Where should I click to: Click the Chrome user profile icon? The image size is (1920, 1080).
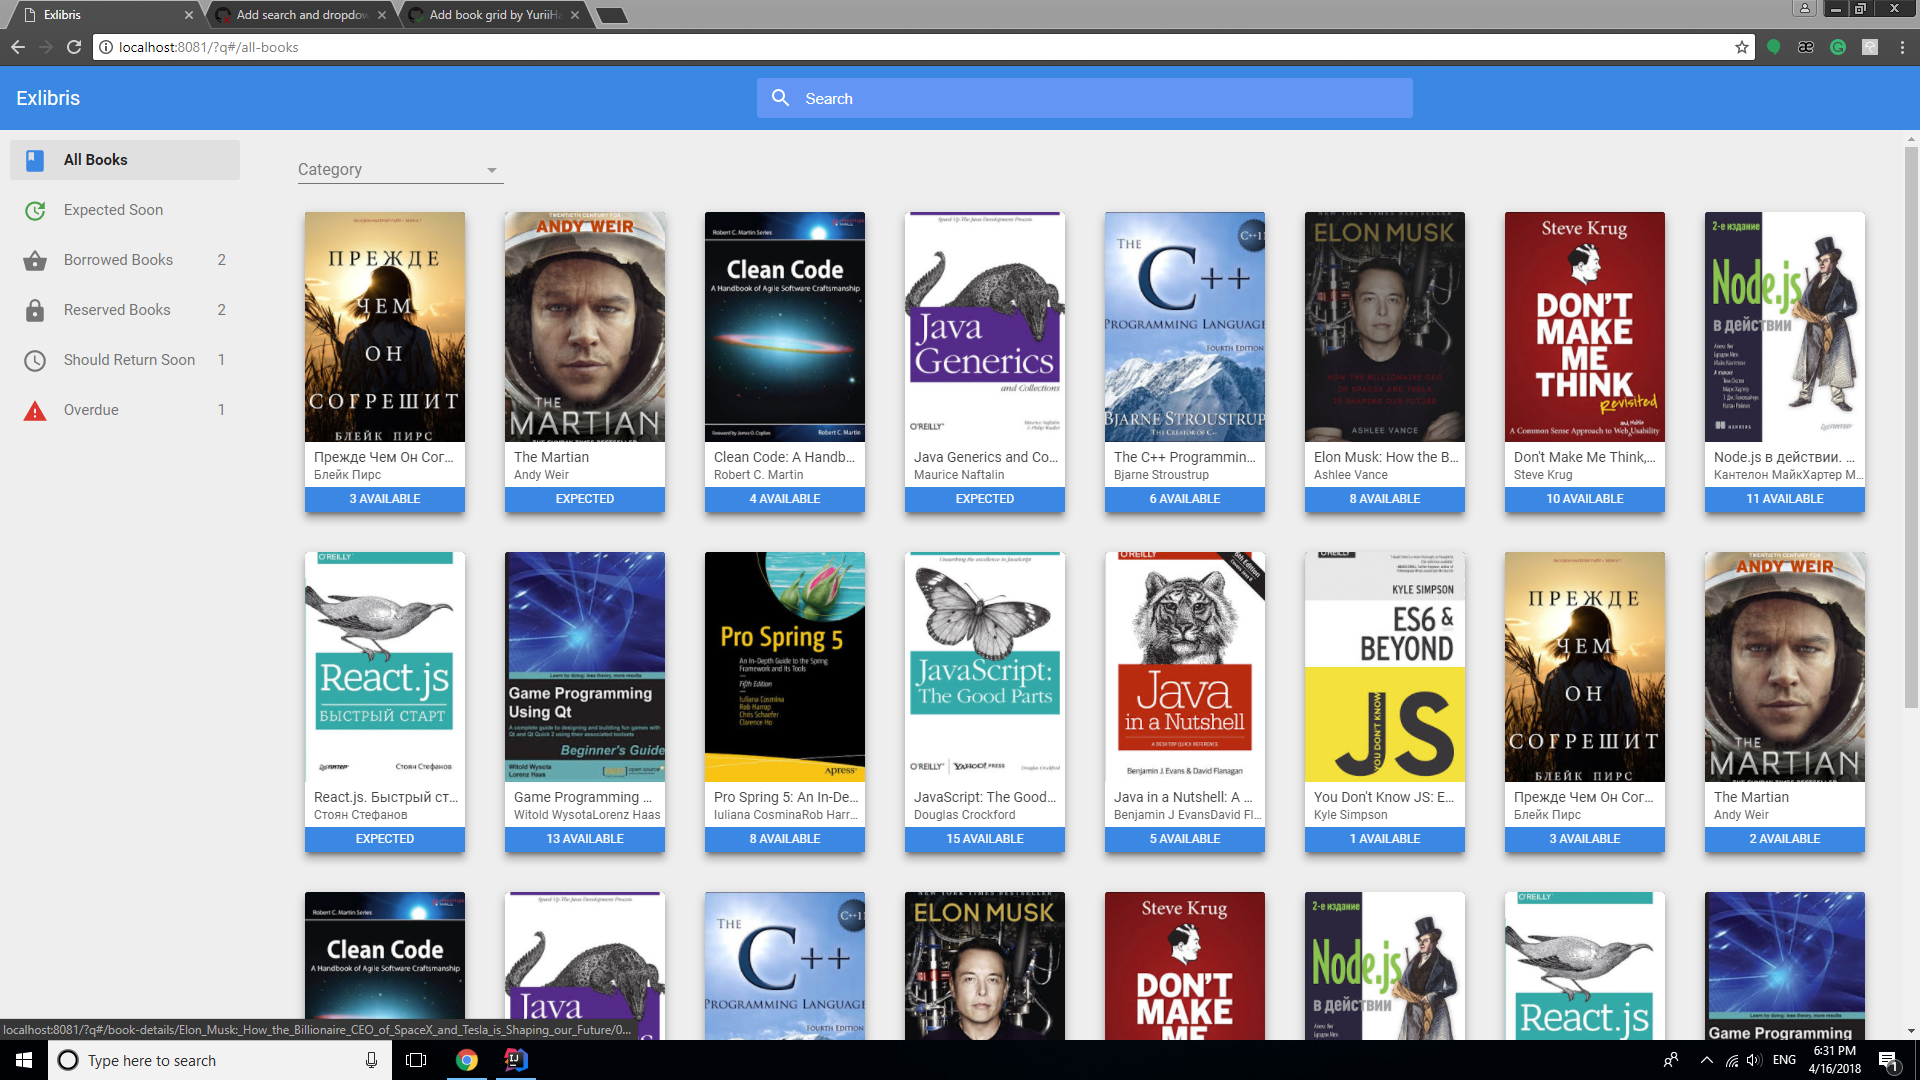coord(1805,9)
